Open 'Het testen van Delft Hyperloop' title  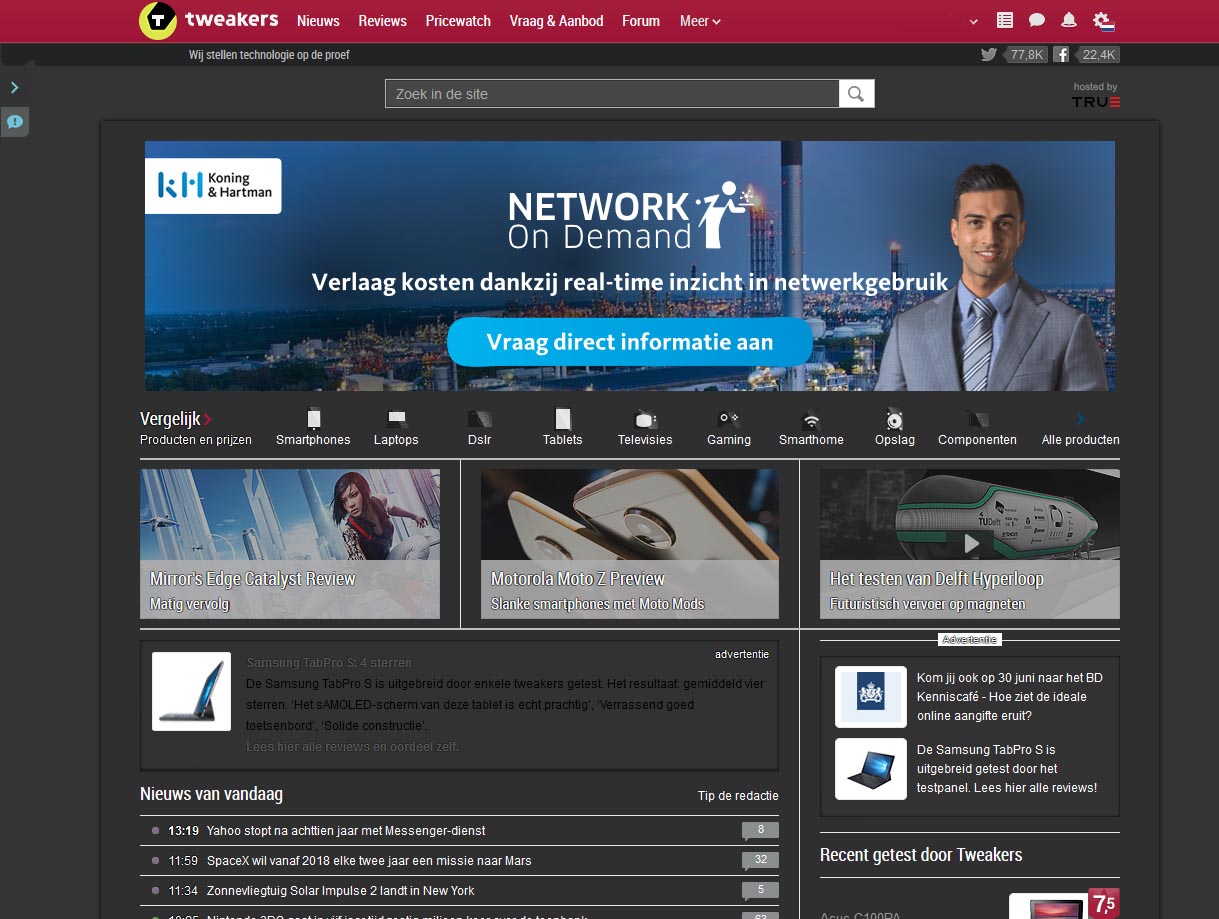point(937,579)
